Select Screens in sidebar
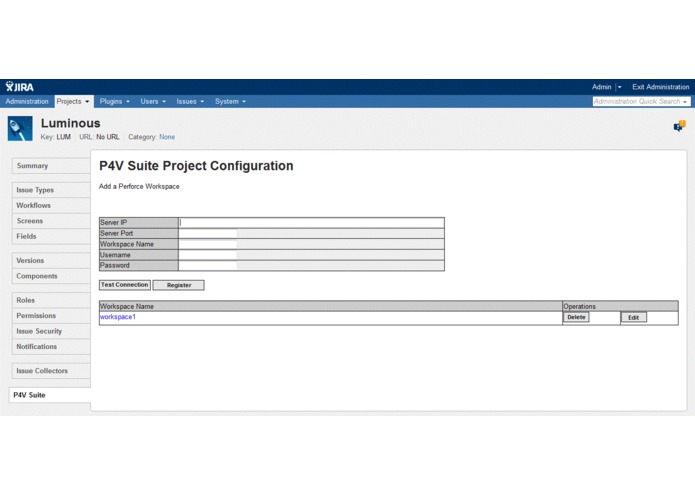Screen dimensions: 695x494 51,221
